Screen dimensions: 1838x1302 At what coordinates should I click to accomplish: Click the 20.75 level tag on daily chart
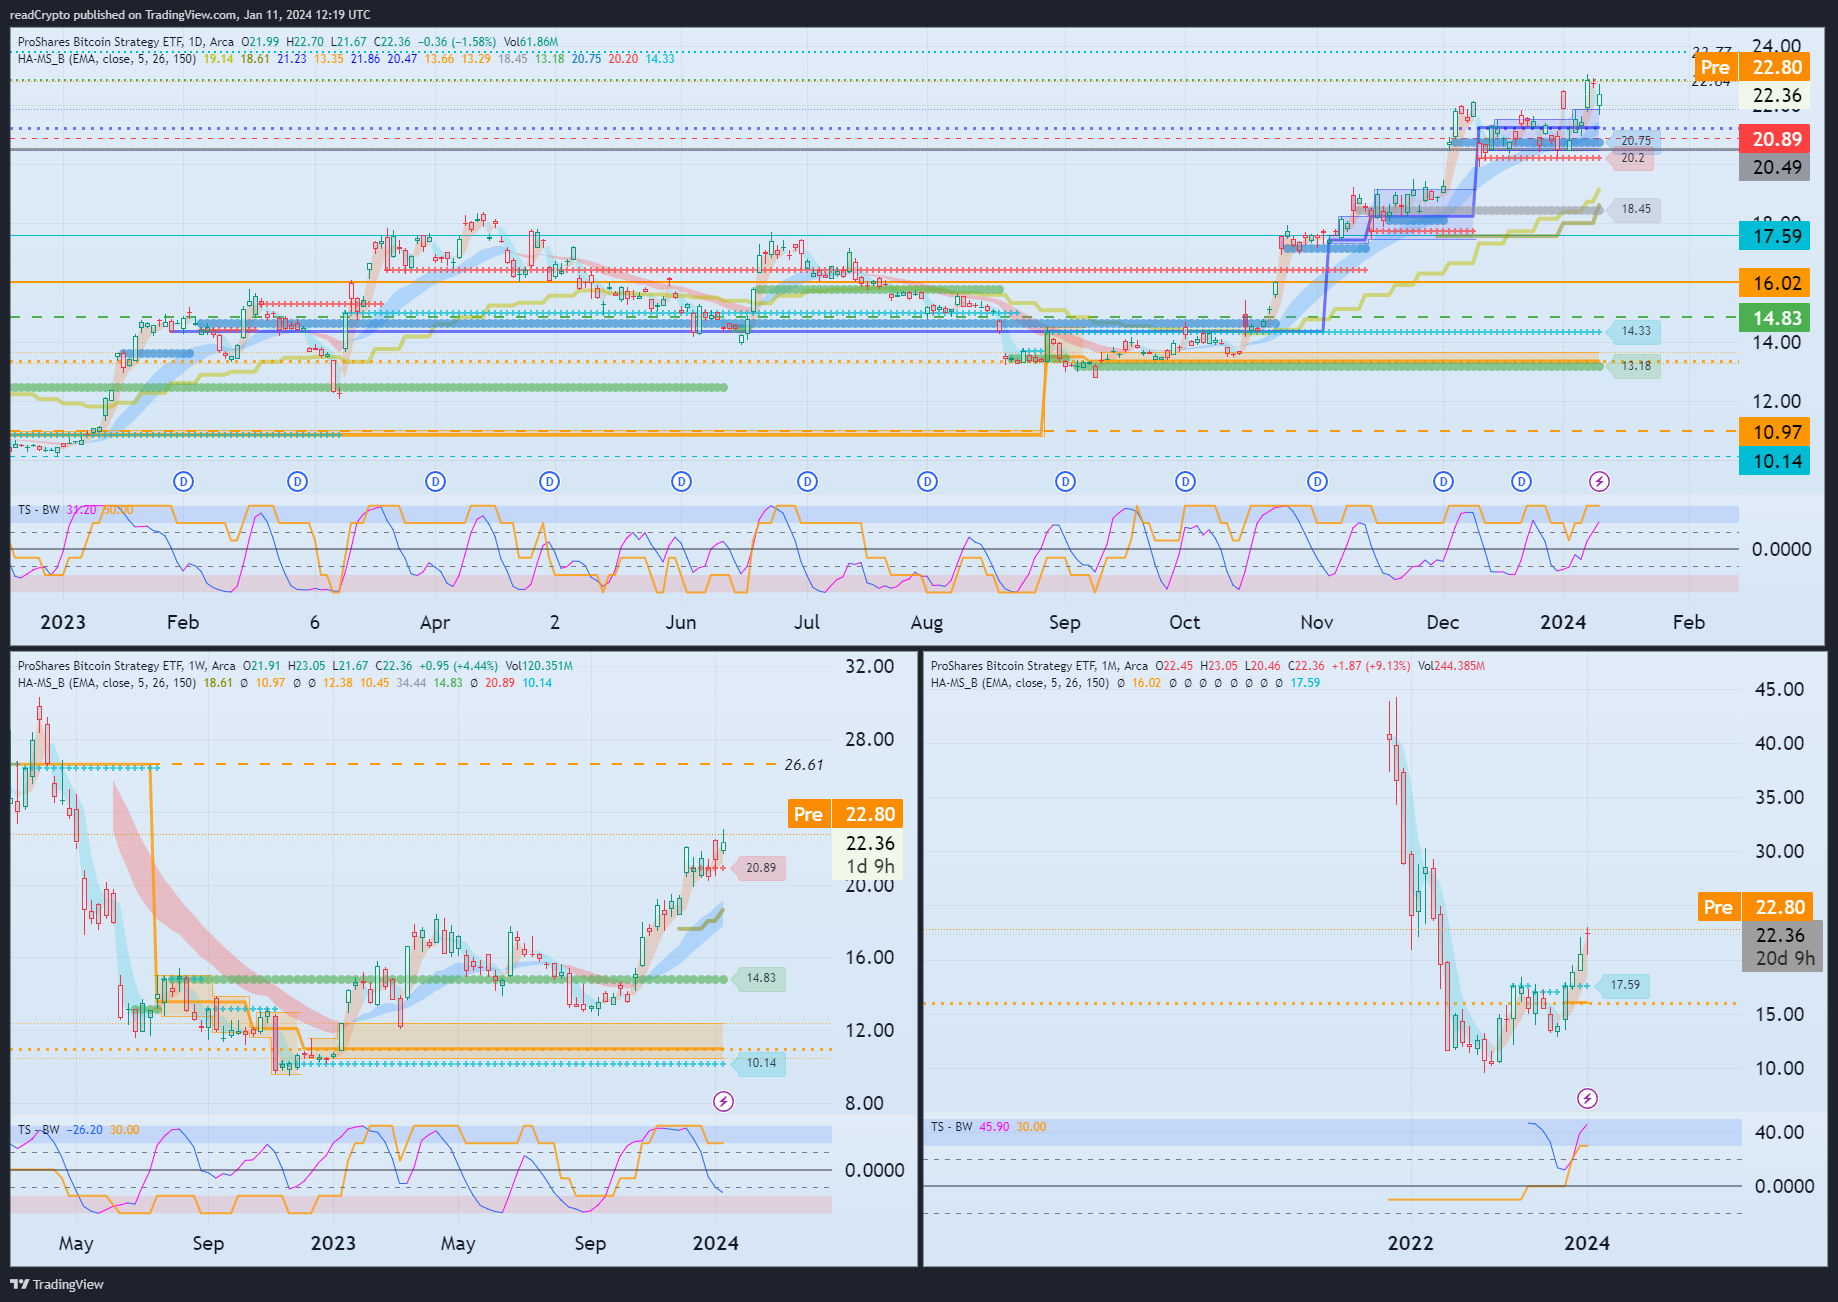point(1635,141)
